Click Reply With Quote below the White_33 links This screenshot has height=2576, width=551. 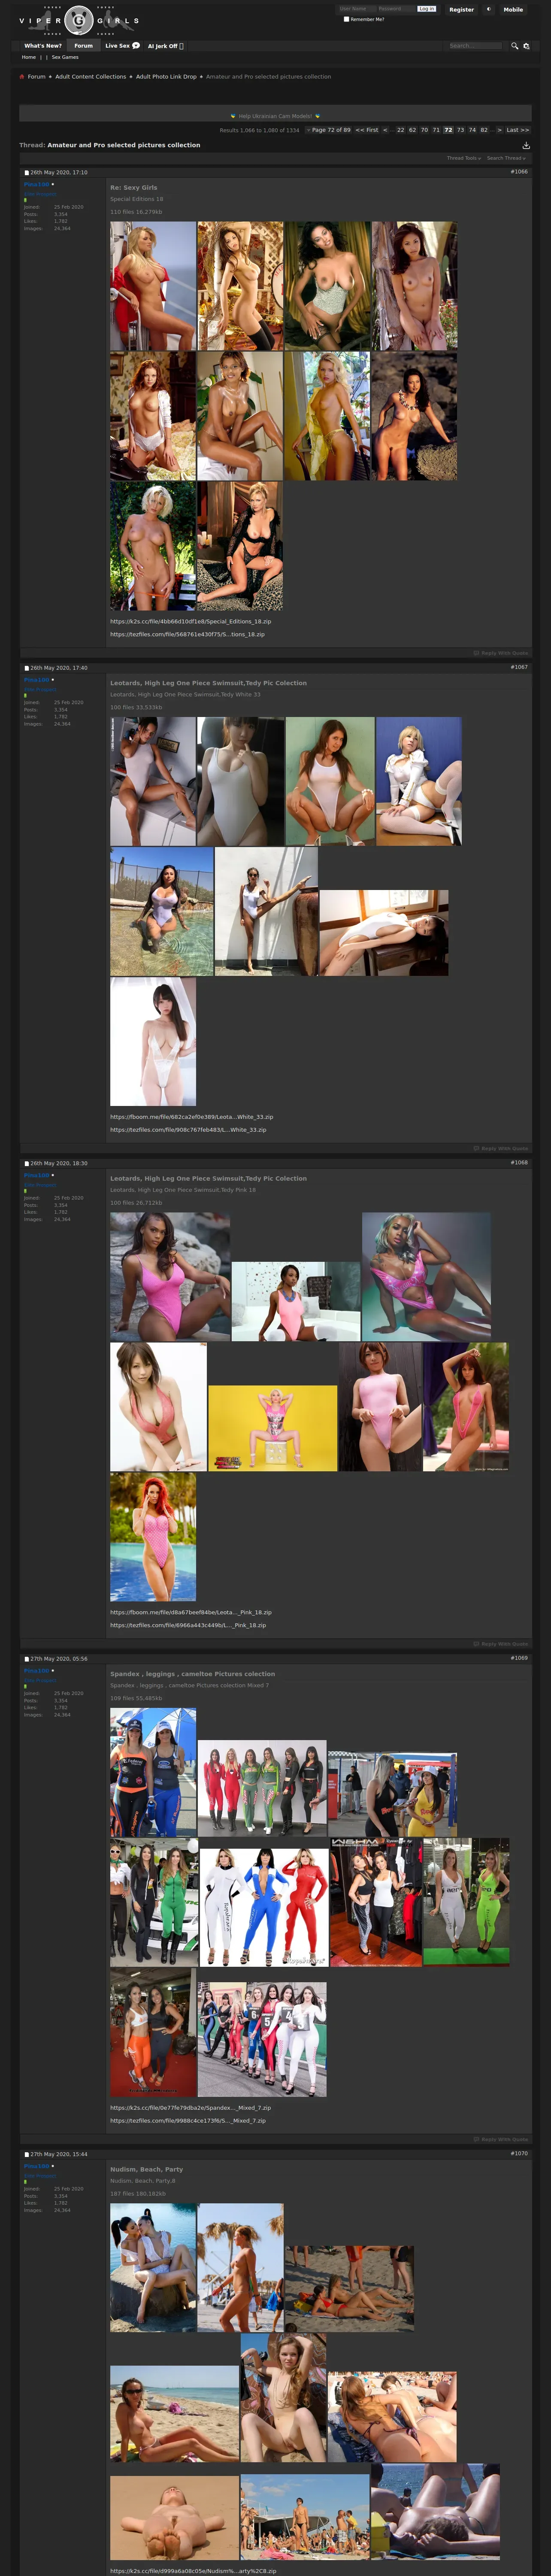click(501, 1148)
